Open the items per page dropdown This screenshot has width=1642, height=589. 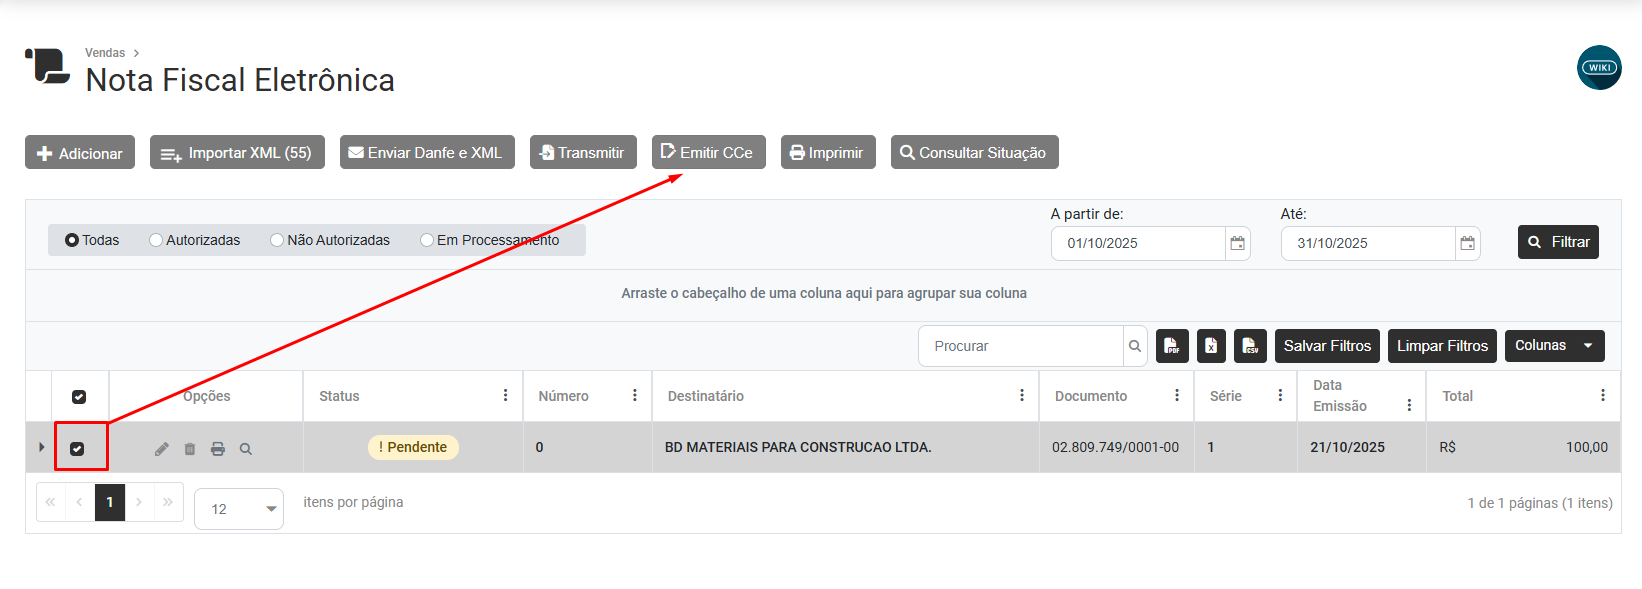coord(239,509)
